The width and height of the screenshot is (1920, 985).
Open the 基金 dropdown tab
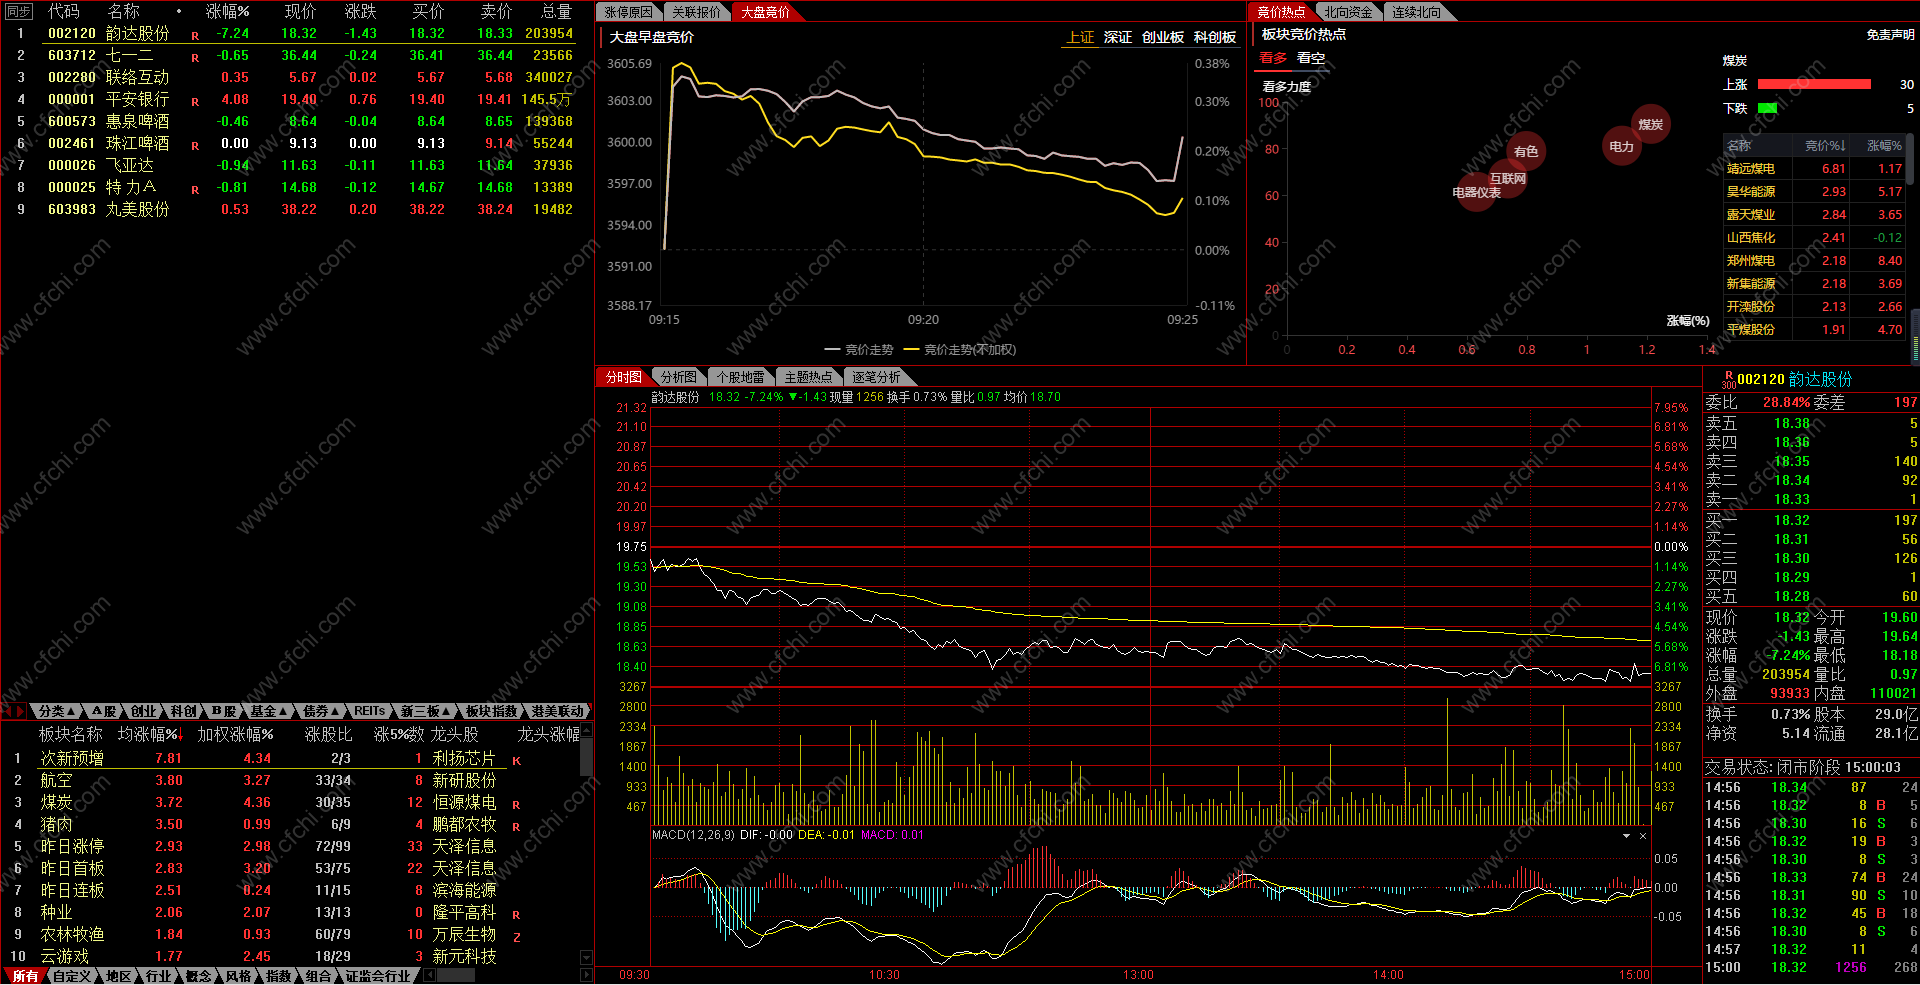(268, 711)
